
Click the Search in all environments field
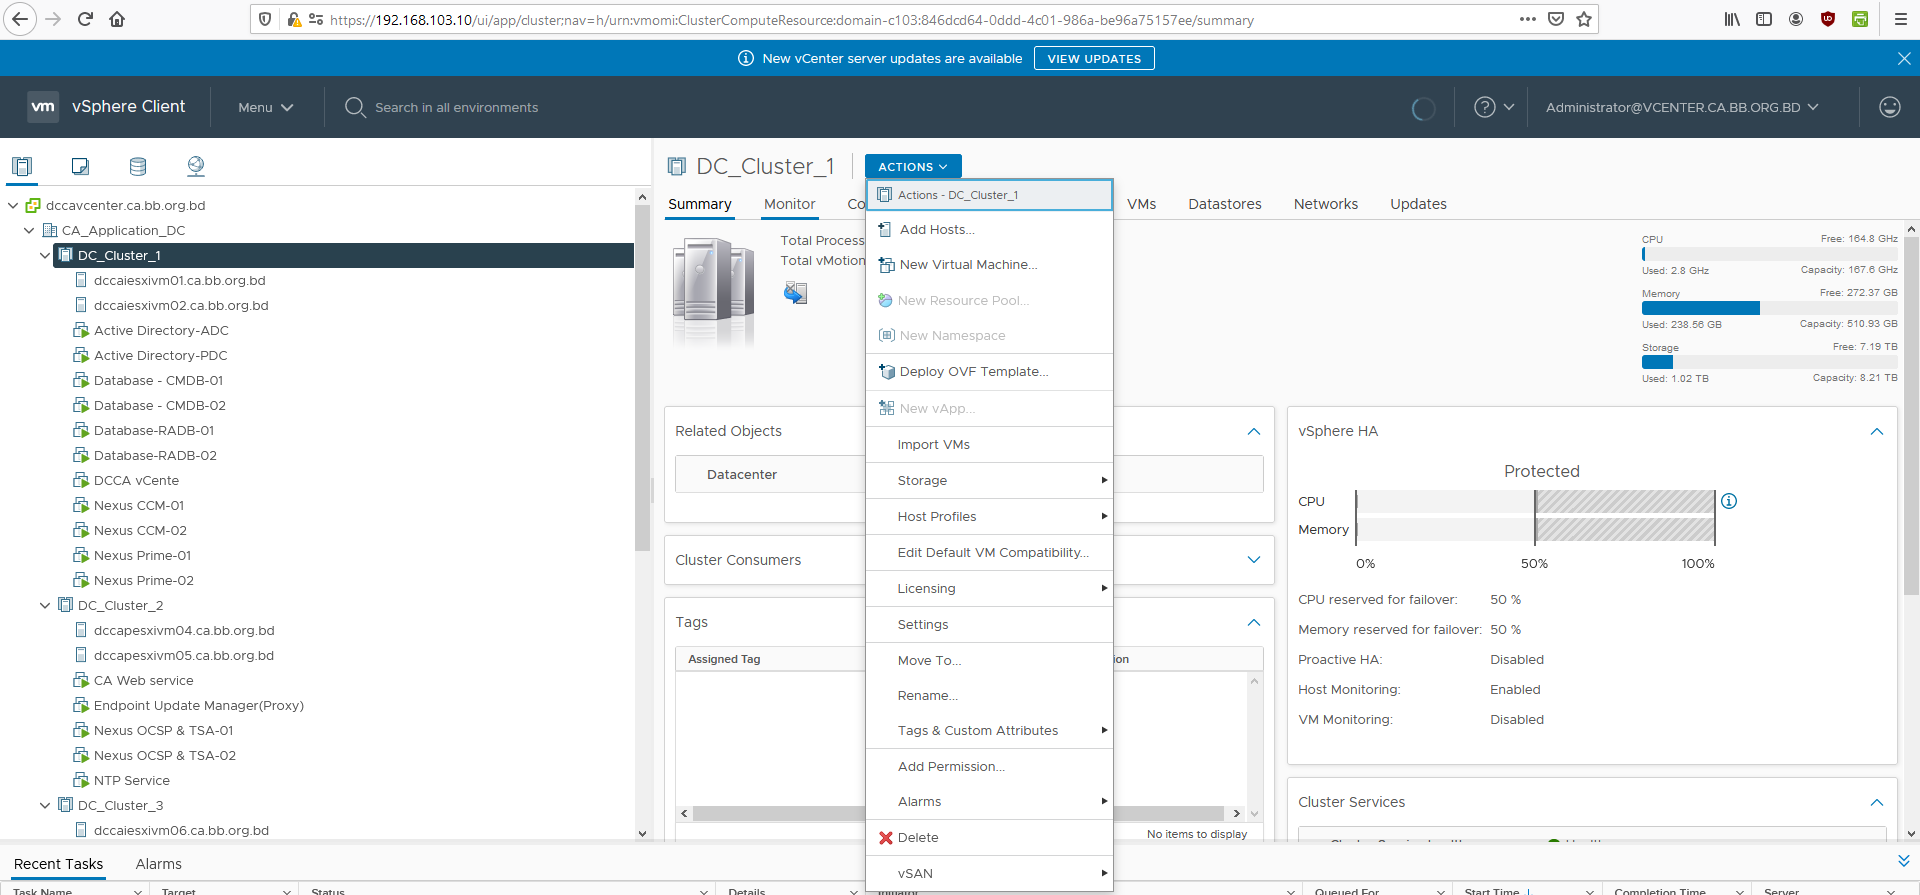(x=456, y=107)
